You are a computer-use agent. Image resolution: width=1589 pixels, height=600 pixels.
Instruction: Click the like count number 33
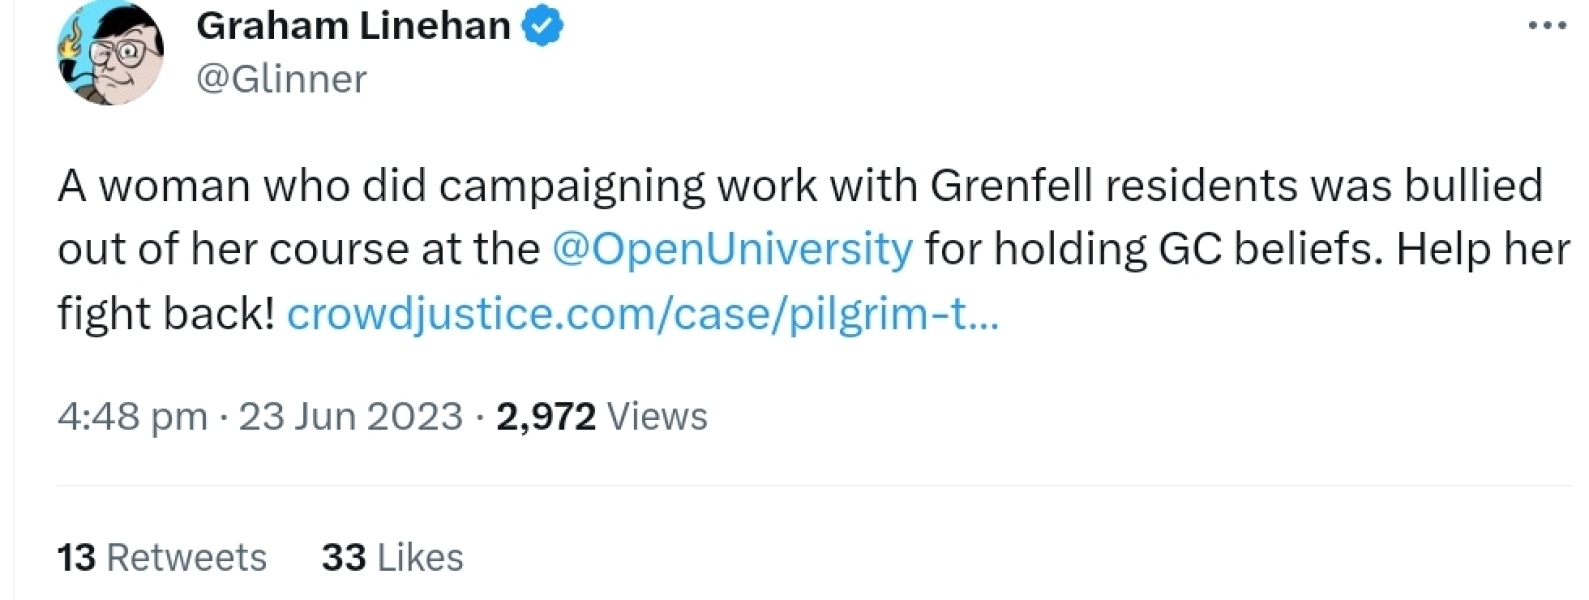(343, 557)
